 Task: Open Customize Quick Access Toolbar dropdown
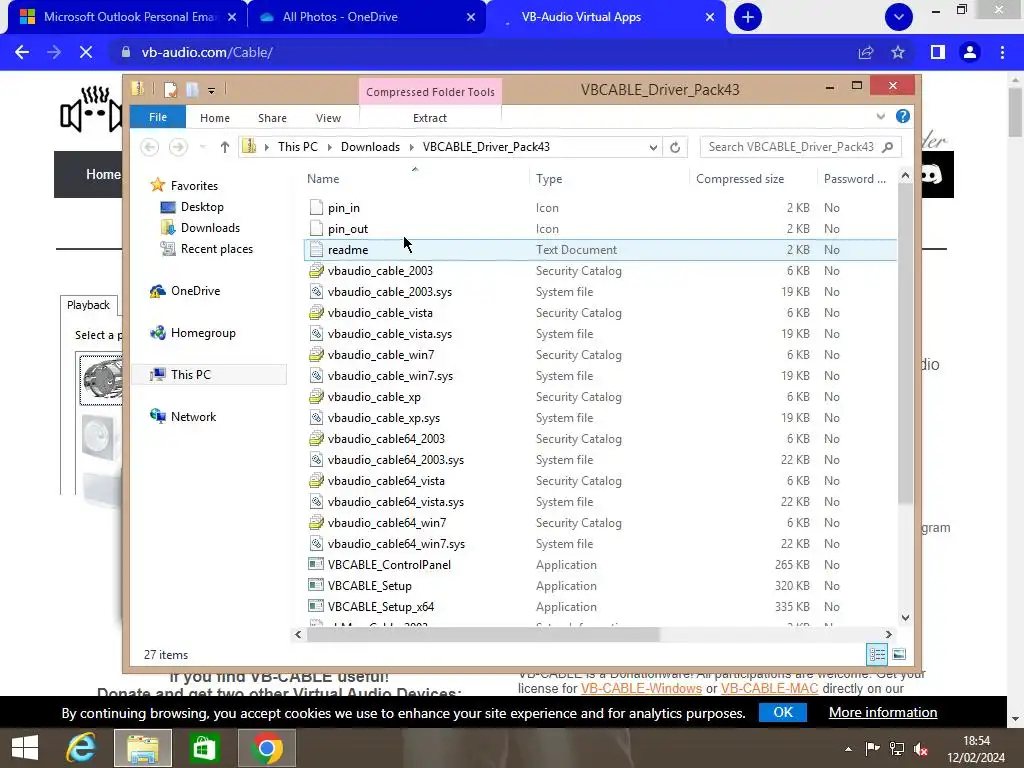211,90
